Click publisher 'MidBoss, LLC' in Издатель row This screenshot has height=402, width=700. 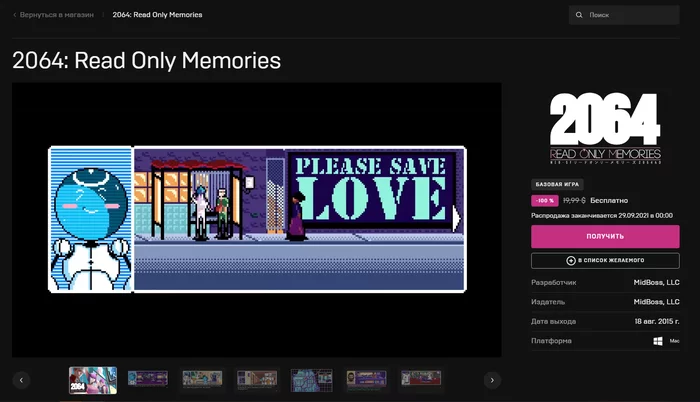coord(656,302)
